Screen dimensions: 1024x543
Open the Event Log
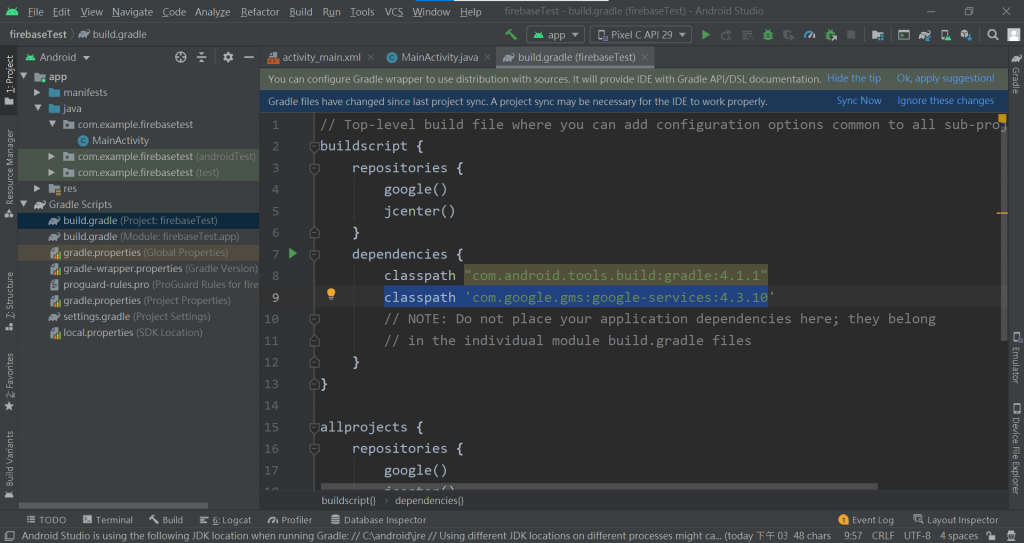[866, 520]
